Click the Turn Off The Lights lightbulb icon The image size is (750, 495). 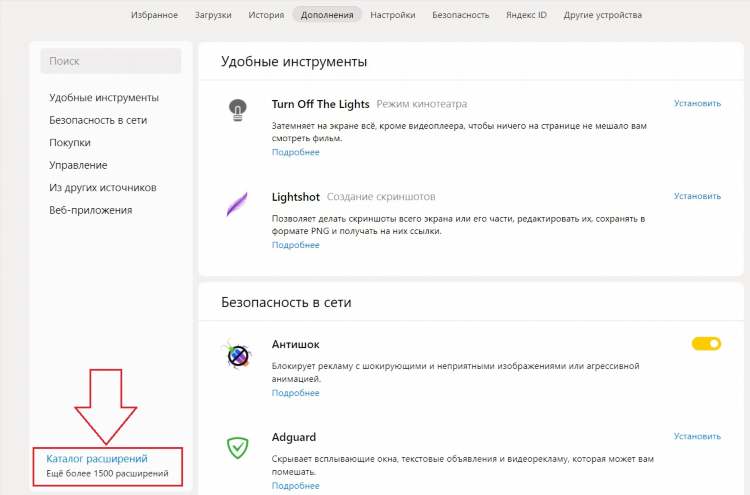click(238, 110)
